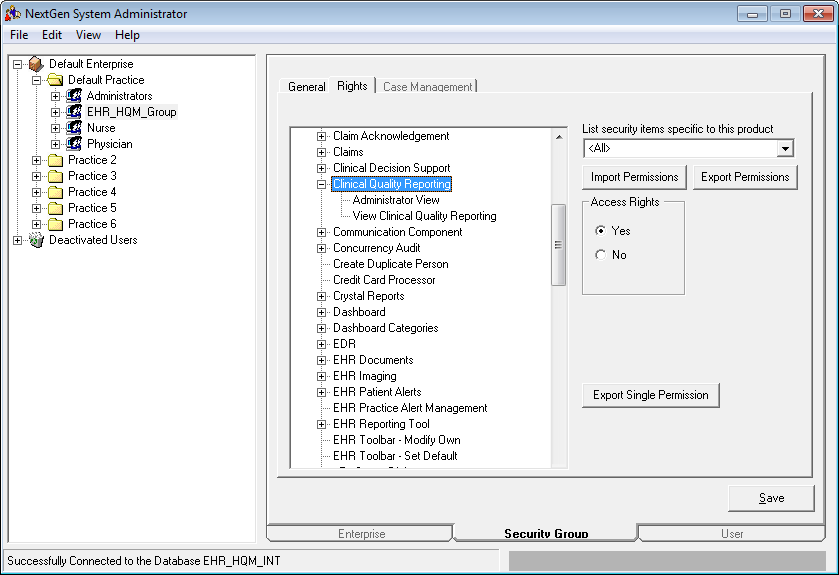Switch to the Enterprise bottom tab
The image size is (839, 575).
click(361, 533)
